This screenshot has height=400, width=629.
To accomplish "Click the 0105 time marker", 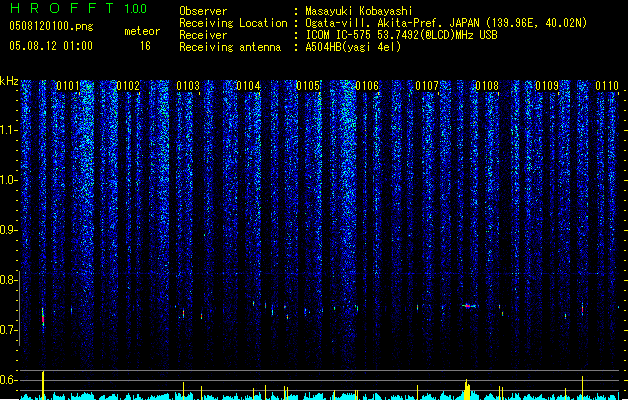I will pyautogui.click(x=308, y=86).
